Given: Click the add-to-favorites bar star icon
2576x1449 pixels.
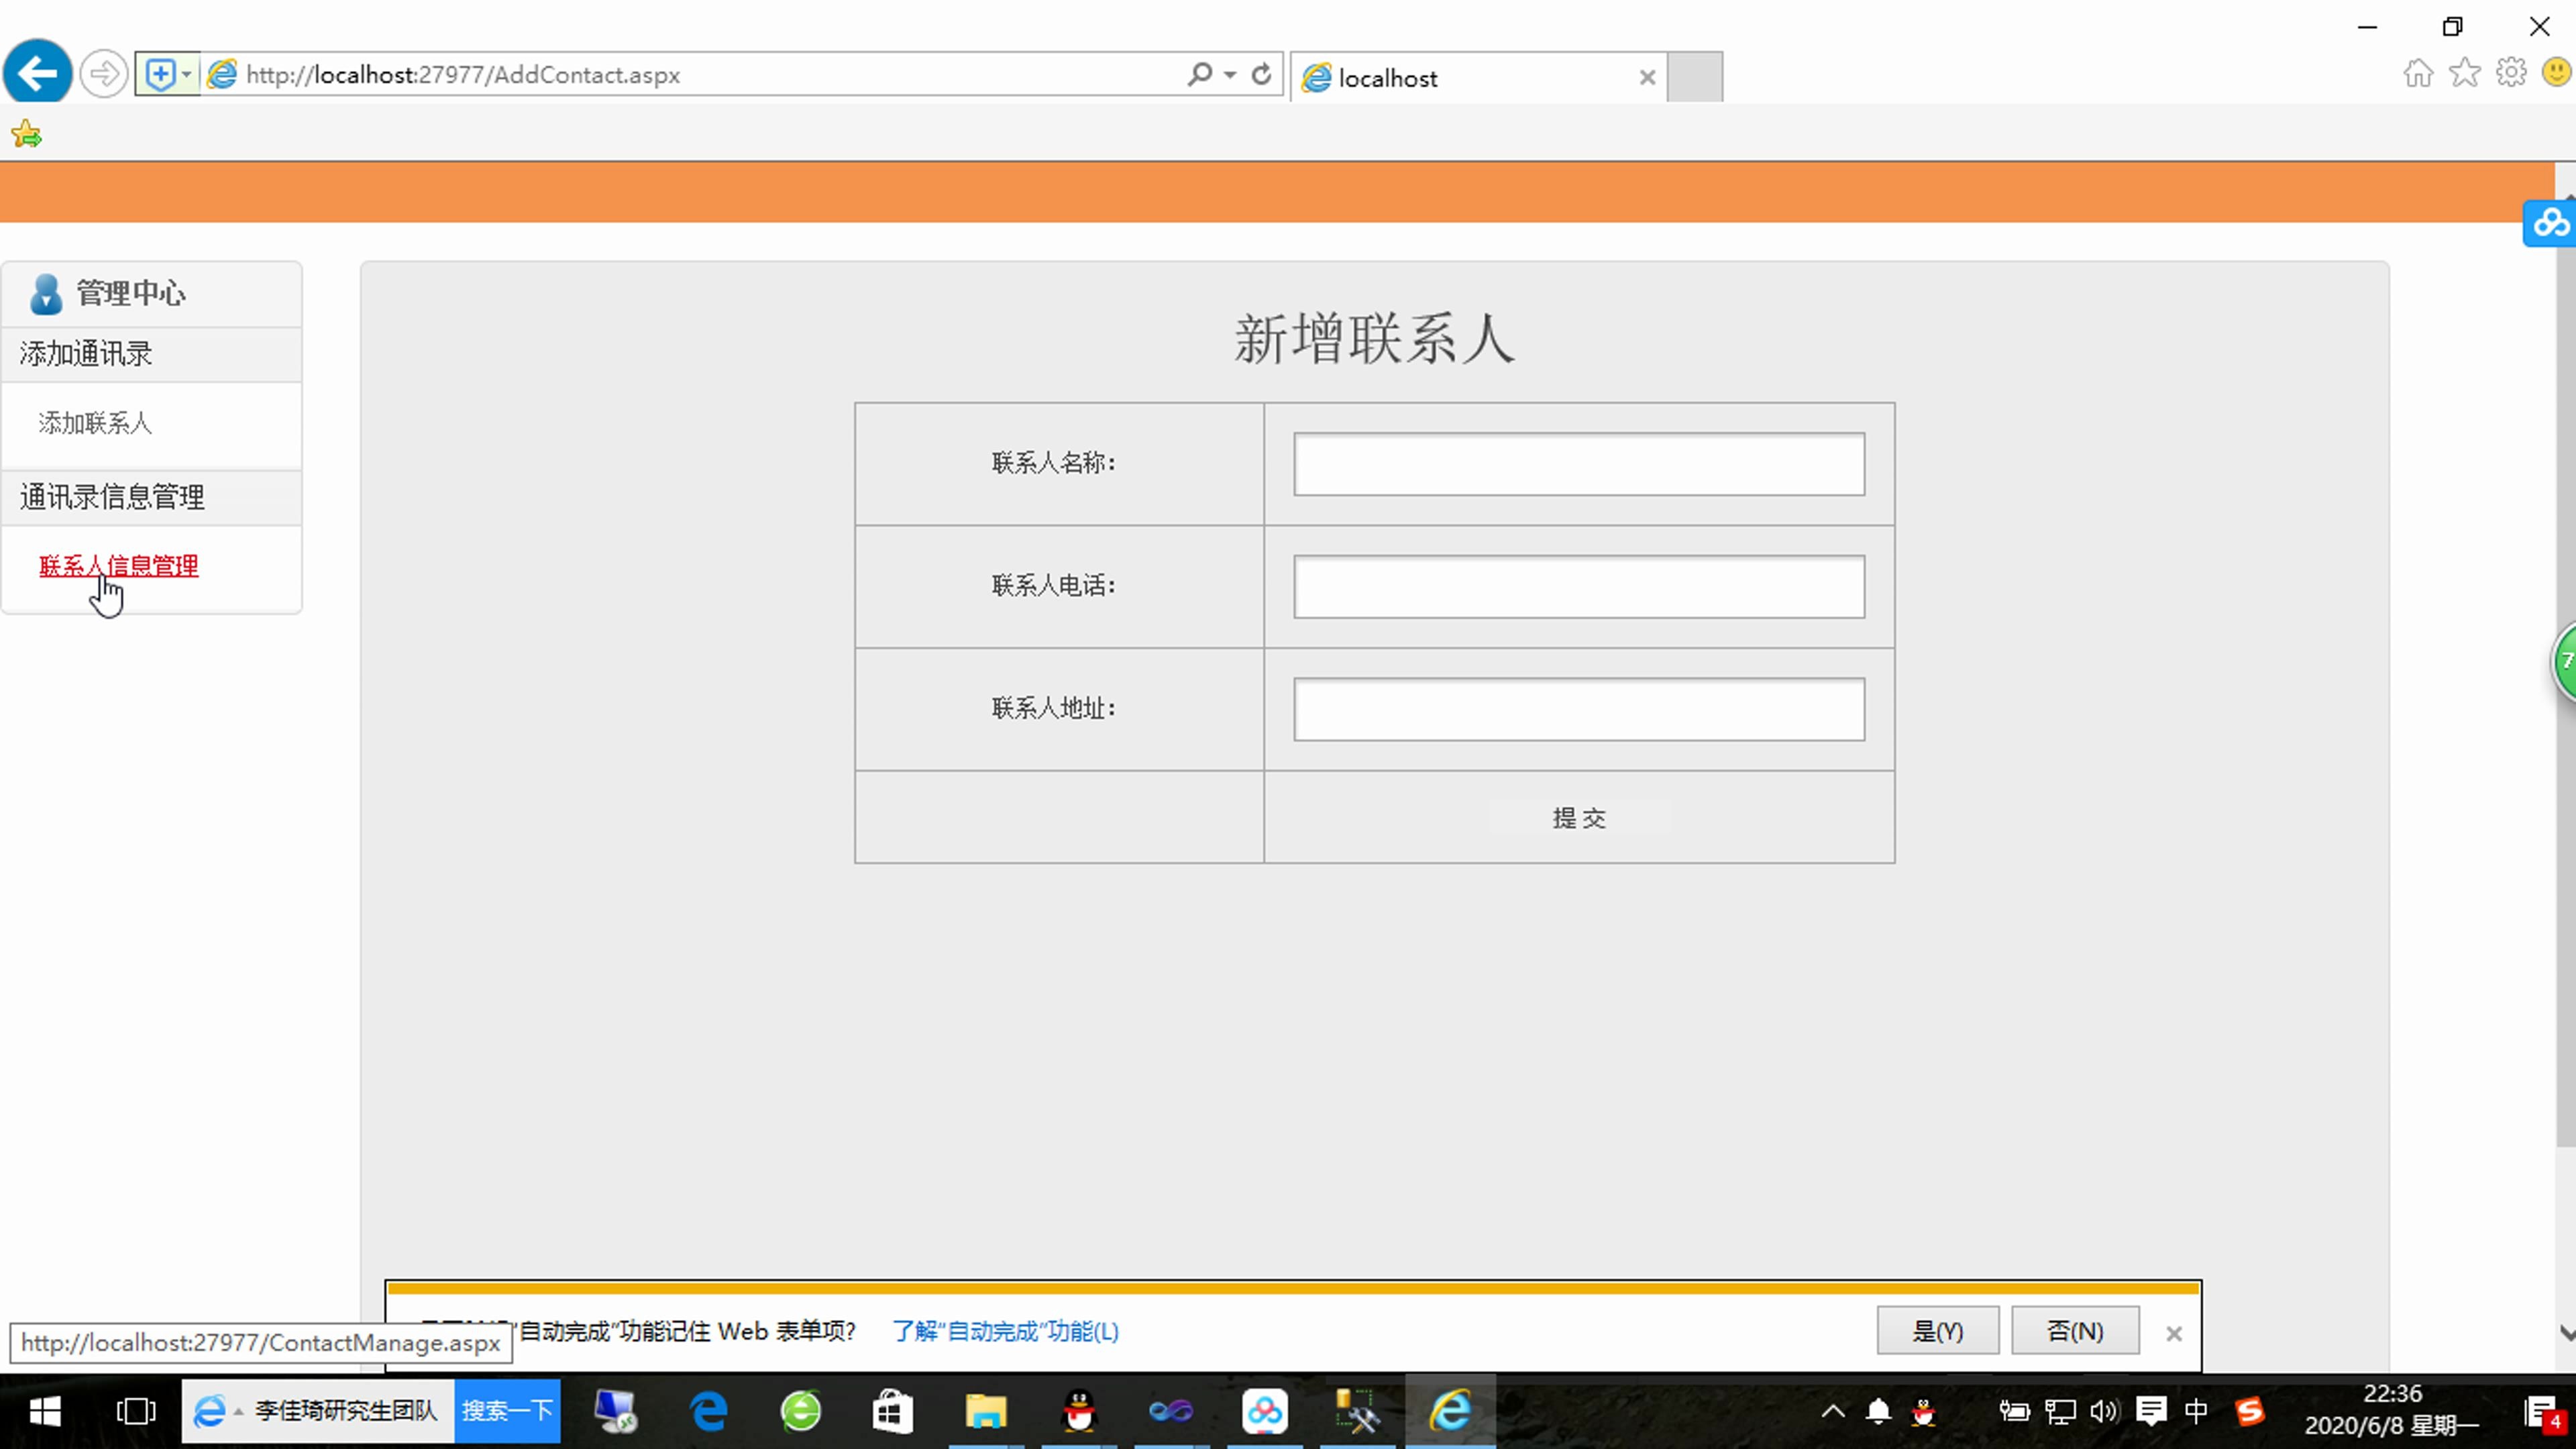Looking at the screenshot, I should [27, 134].
